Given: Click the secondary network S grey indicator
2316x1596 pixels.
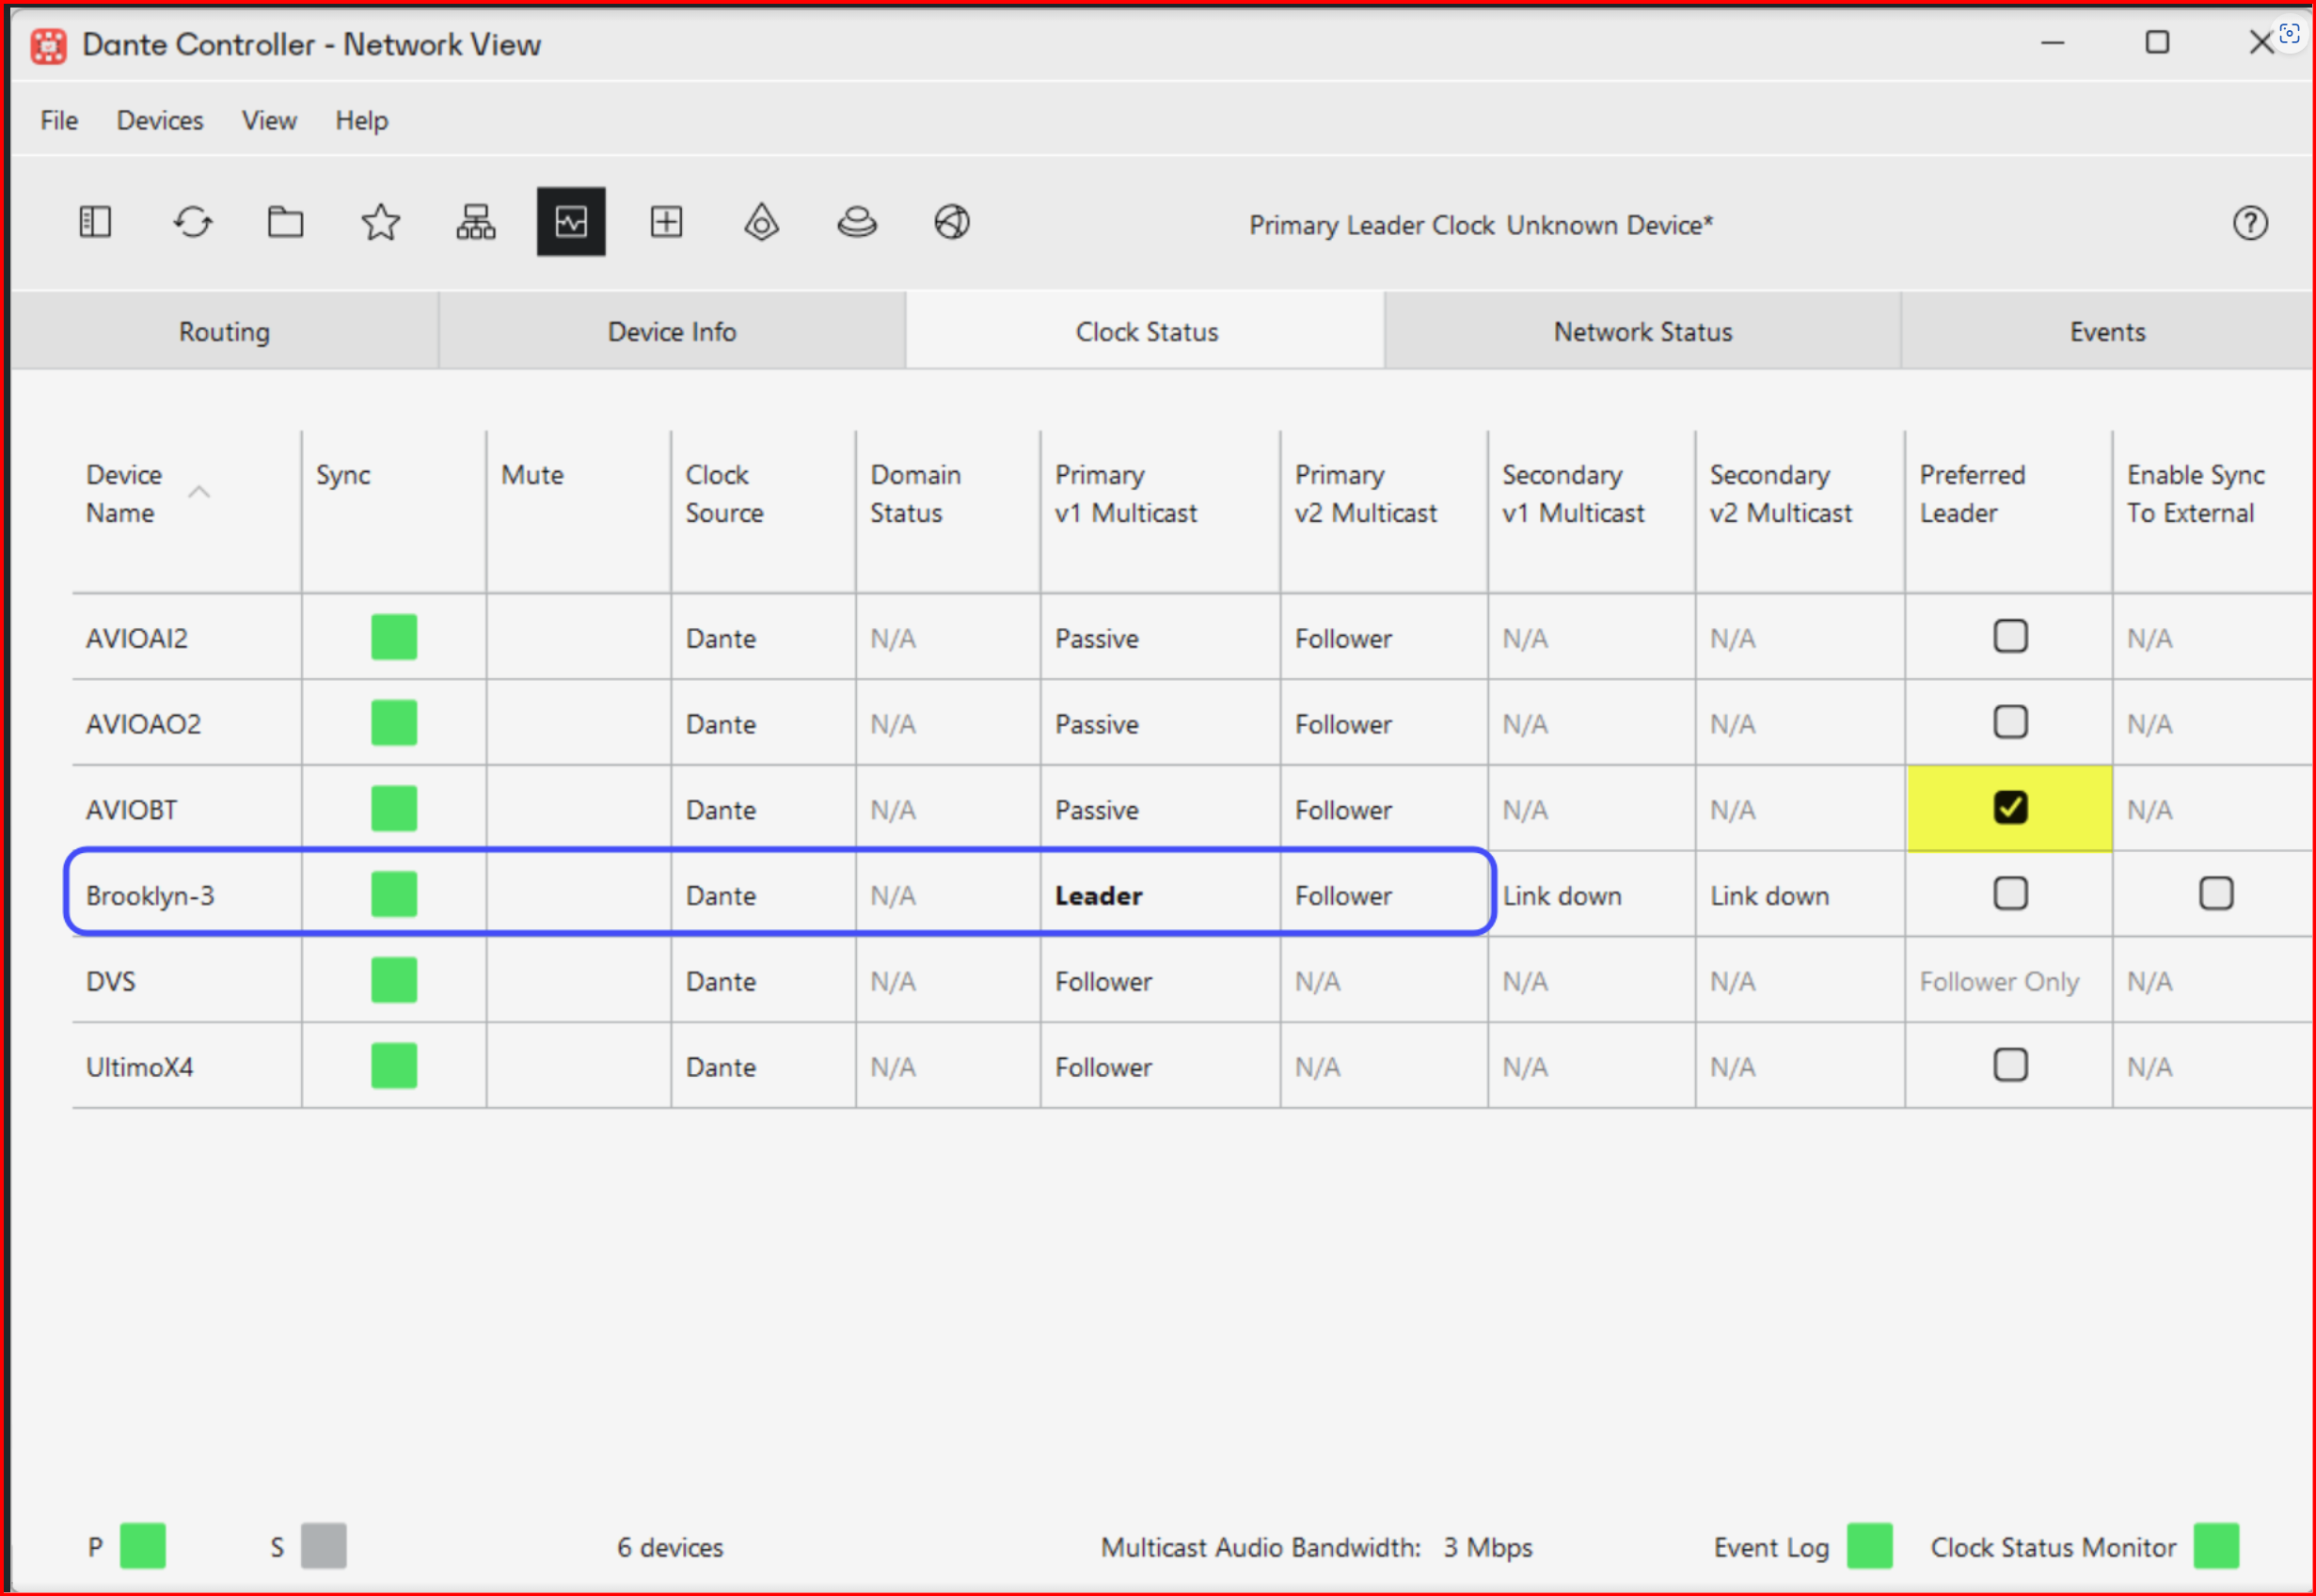Looking at the screenshot, I should (x=324, y=1546).
